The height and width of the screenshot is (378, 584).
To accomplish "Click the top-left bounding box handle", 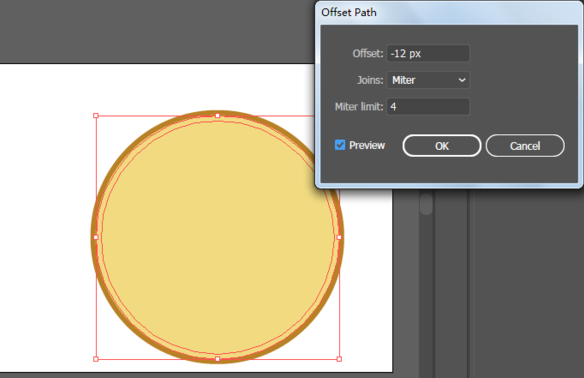I will 96,115.
